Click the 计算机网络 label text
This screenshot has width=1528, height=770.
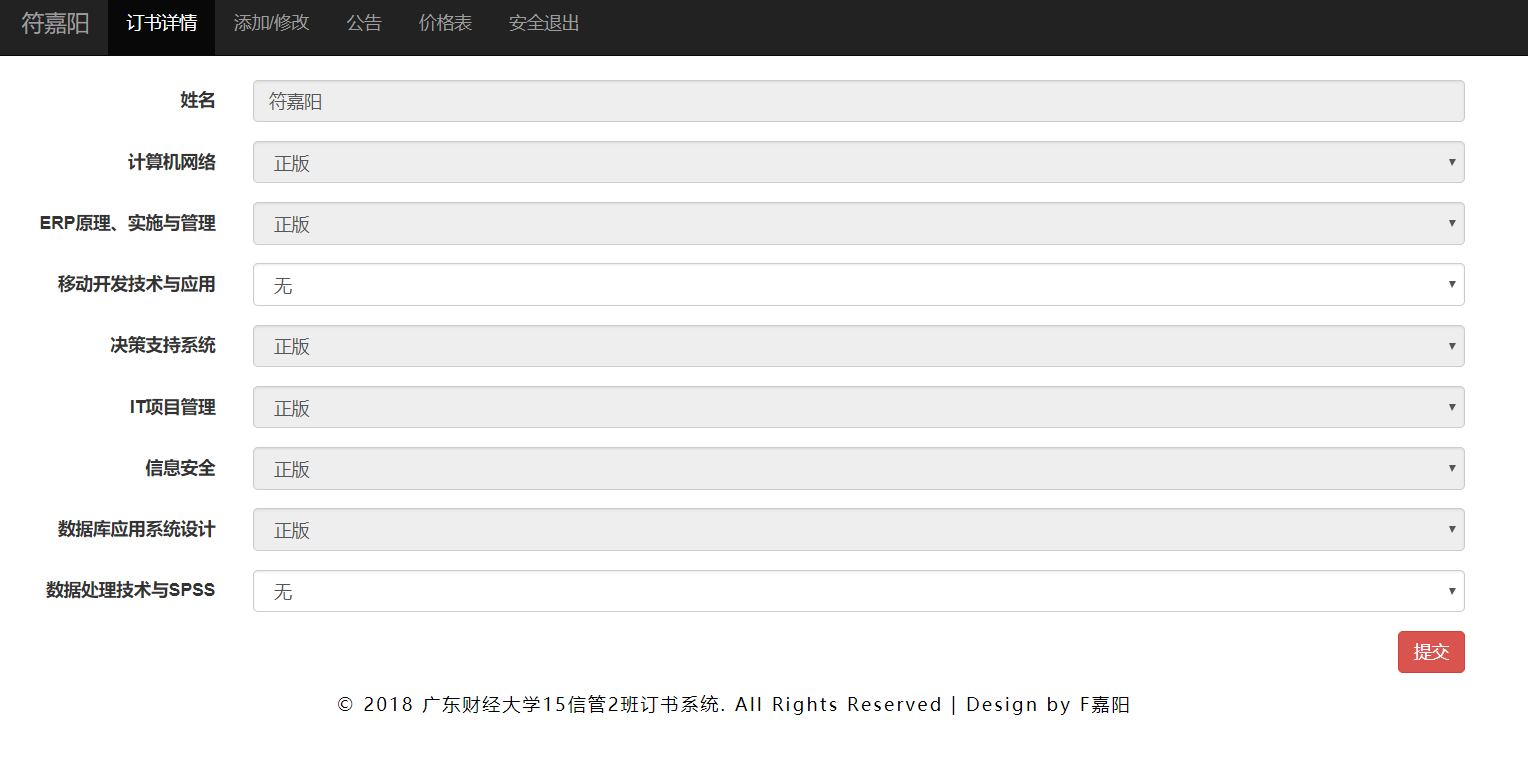pos(171,162)
